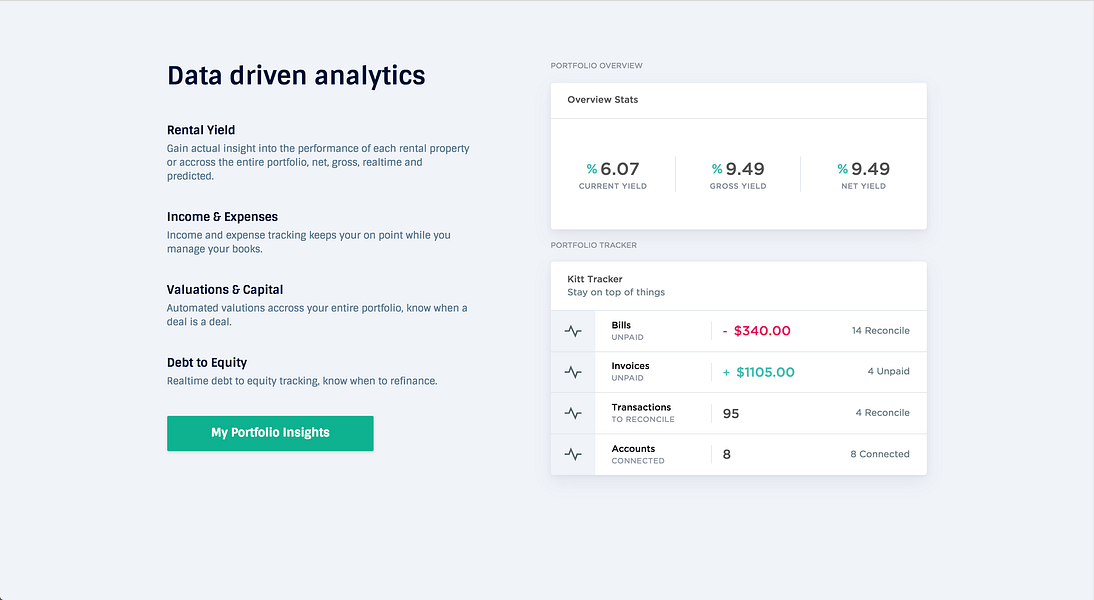The width and height of the screenshot is (1094, 600).
Task: Select the Invoices amount "+ $1105.00"
Action: [x=758, y=373]
